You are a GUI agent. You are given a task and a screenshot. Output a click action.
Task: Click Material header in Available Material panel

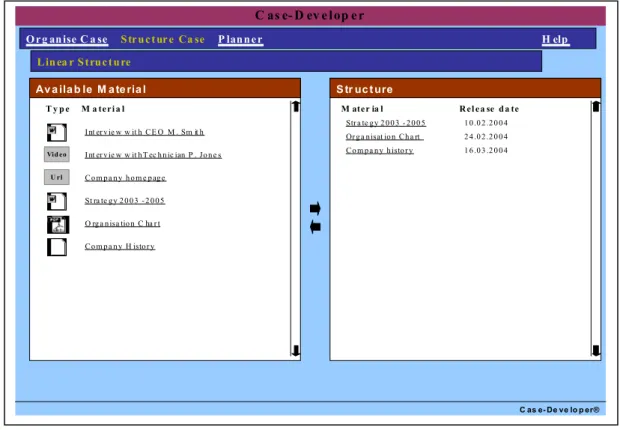[x=103, y=109]
